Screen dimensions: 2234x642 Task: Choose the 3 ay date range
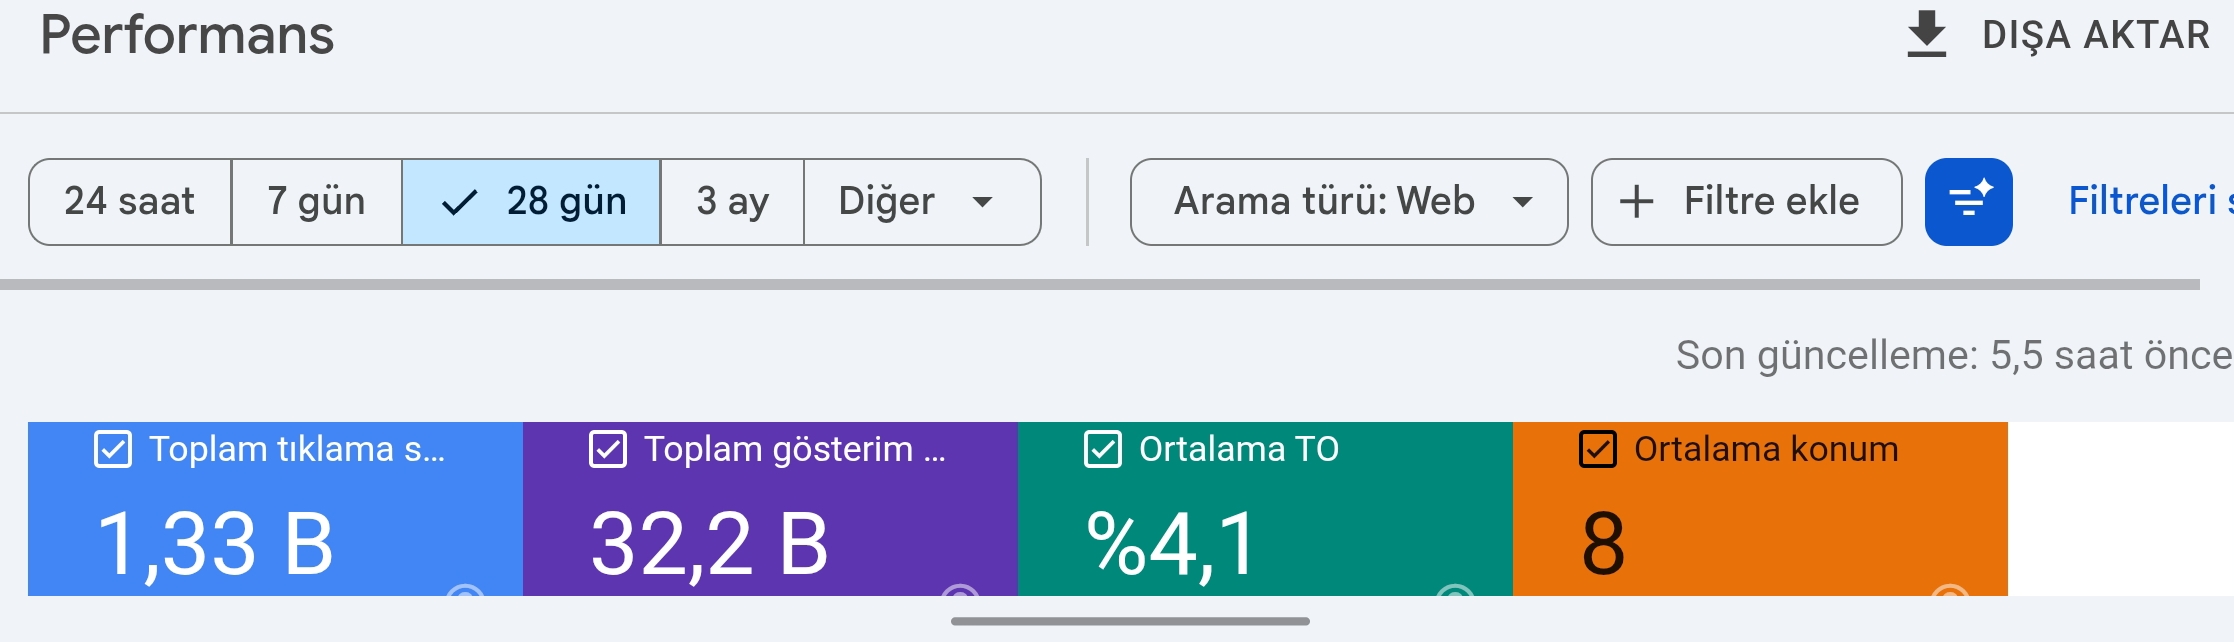(x=732, y=202)
